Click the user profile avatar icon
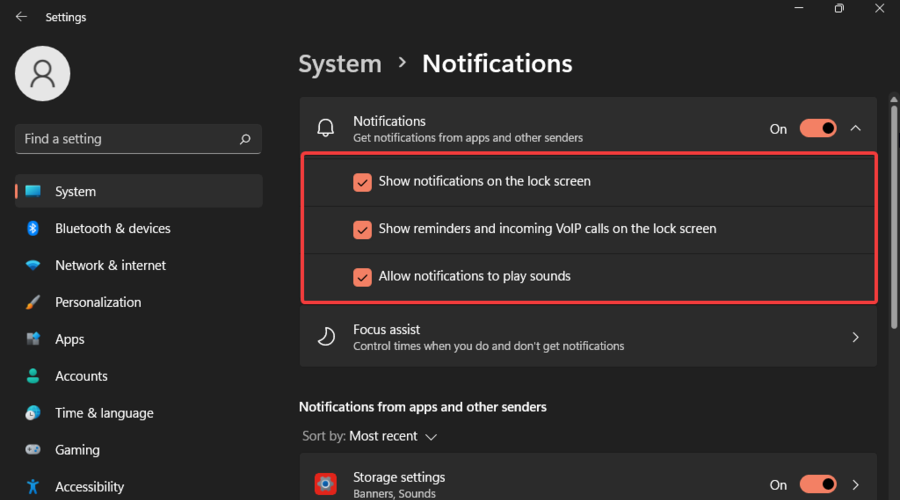 (43, 73)
